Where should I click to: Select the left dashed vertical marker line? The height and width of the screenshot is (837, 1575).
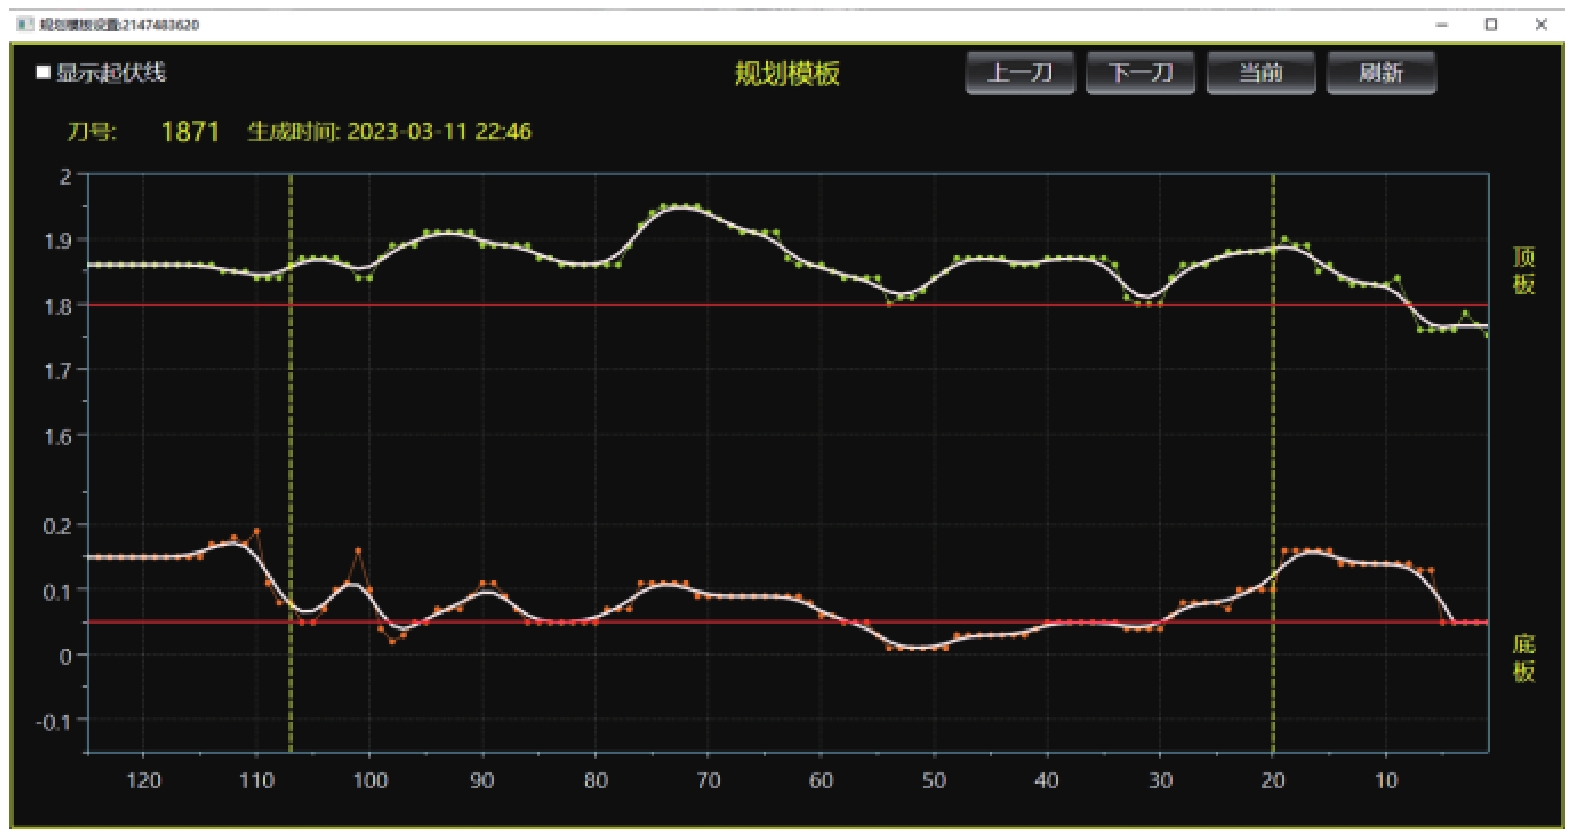pos(291,450)
